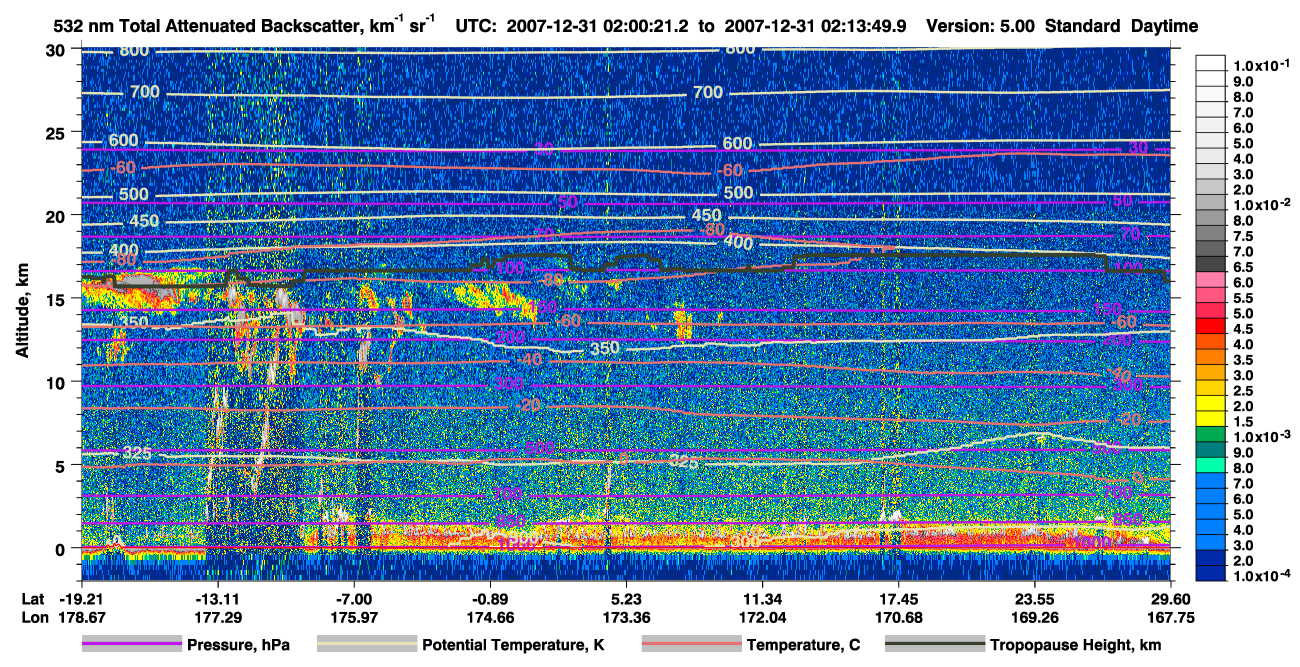The image size is (1300, 667).
Task: Click latitude value 5.23
Action: tap(626, 598)
